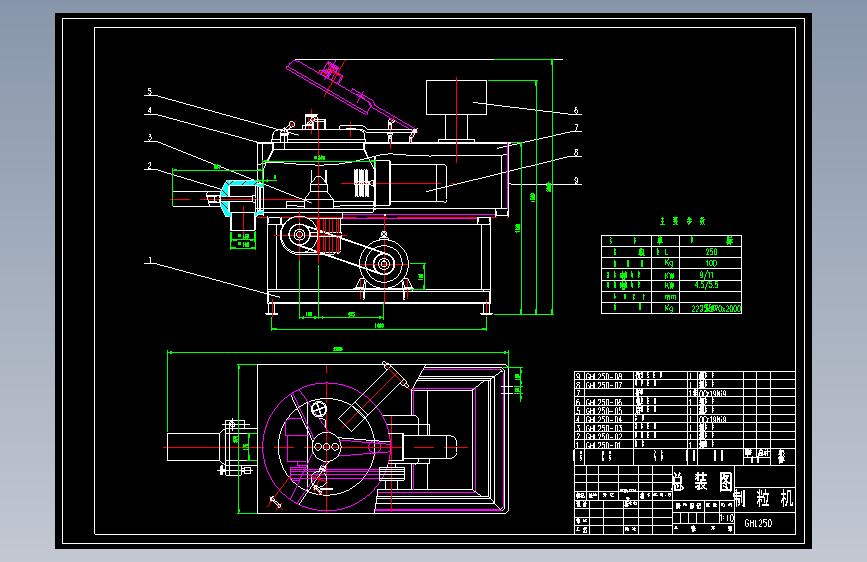867x562 pixels.
Task: Click part code GHL250-01 in parts list
Action: point(604,445)
